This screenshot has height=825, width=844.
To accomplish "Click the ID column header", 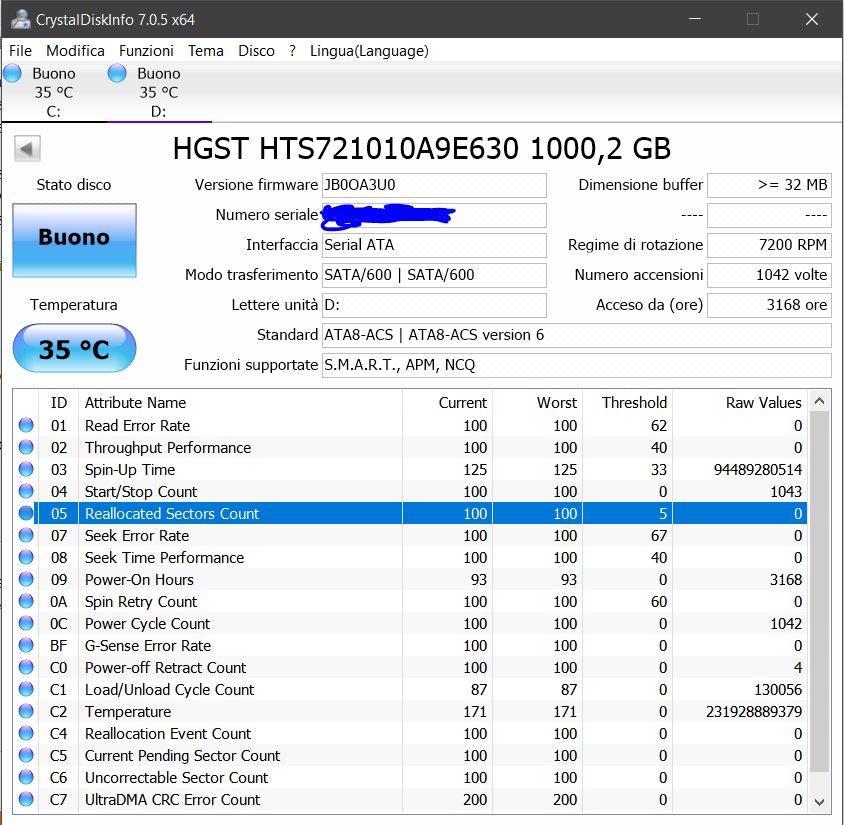I will pyautogui.click(x=58, y=403).
